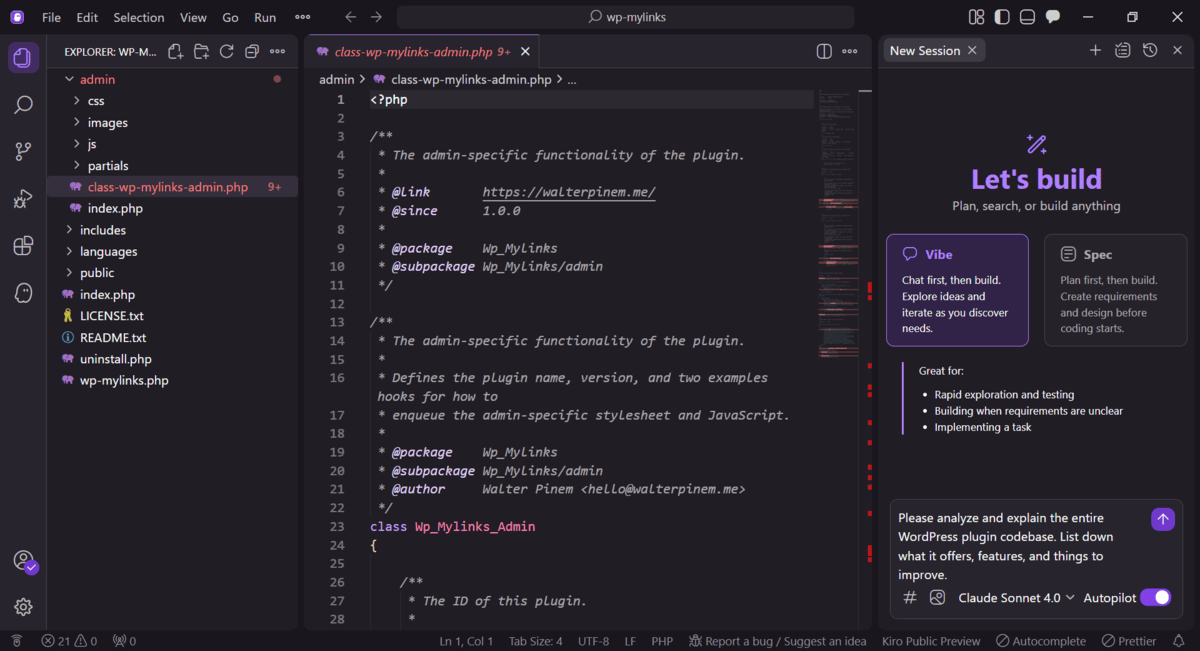
Task: Open the Extensions view
Action: click(x=23, y=246)
